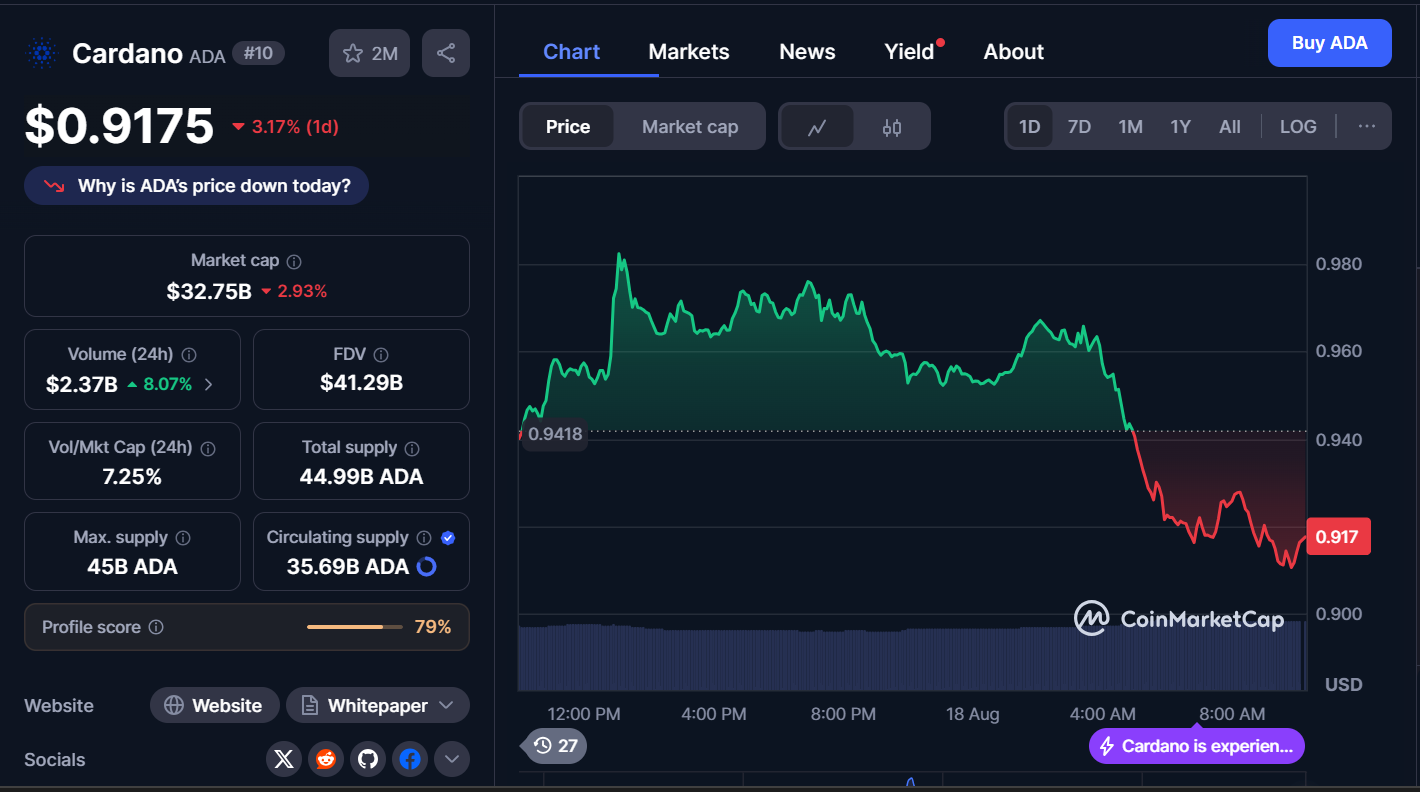Screen dimensions: 1420x792
Task: Open Reddit social link icon
Action: coord(326,760)
